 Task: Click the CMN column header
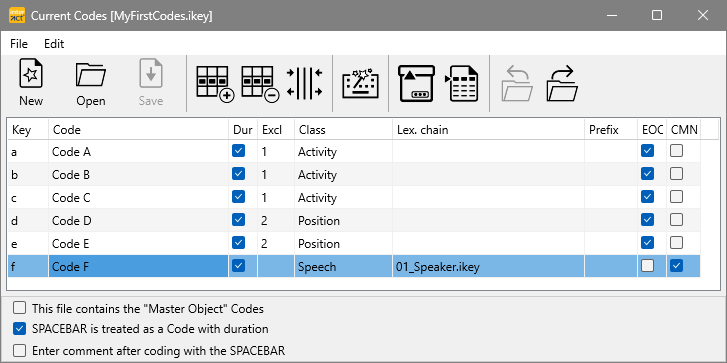tap(684, 130)
